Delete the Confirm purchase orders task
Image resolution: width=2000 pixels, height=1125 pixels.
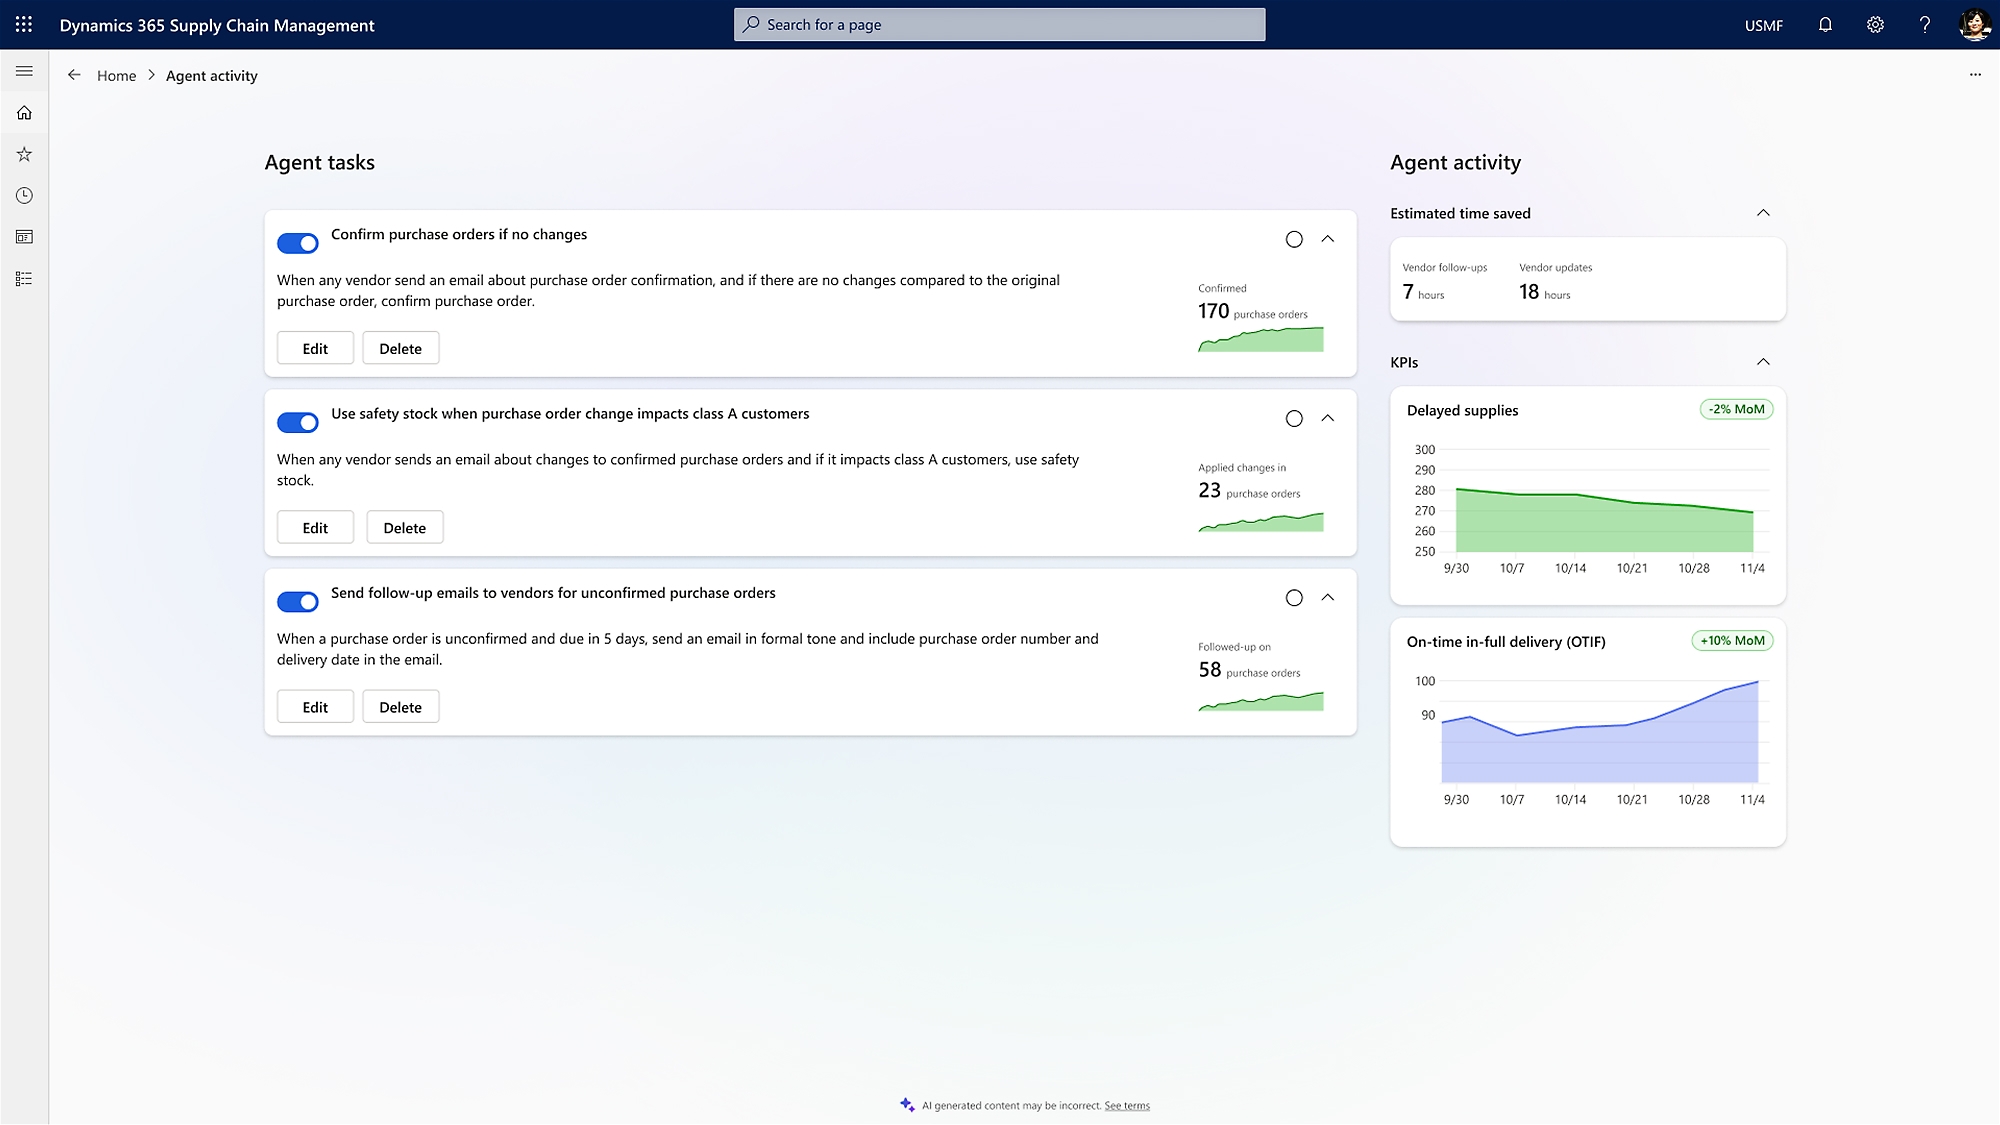click(401, 348)
